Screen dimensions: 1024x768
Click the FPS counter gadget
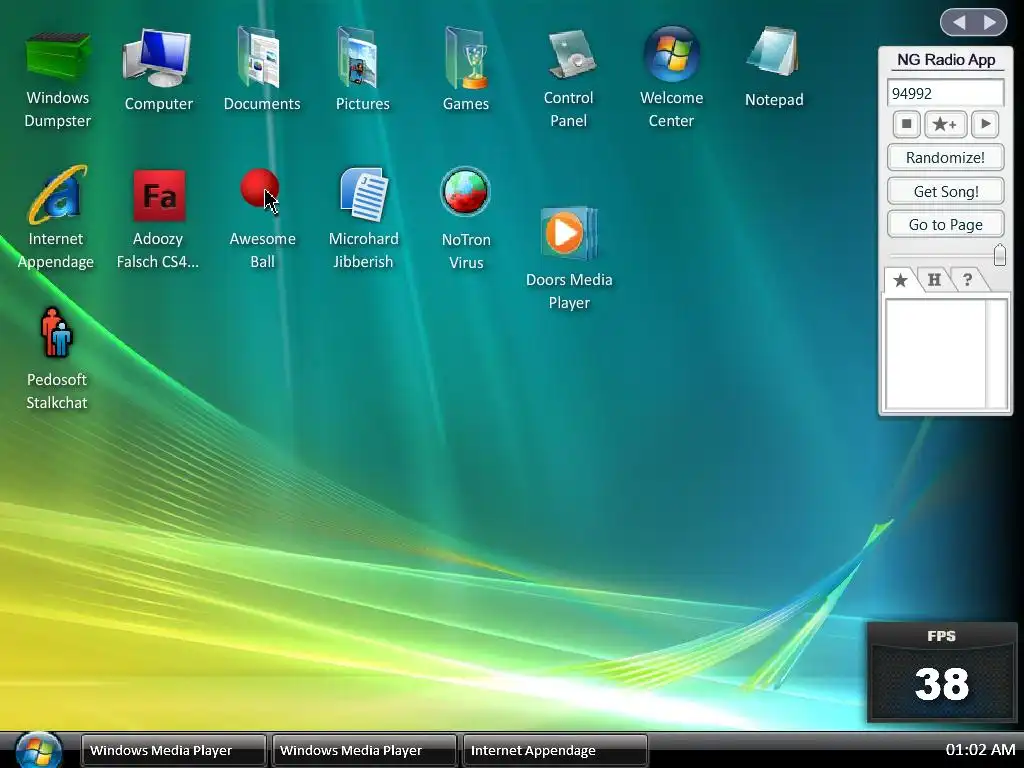point(941,672)
